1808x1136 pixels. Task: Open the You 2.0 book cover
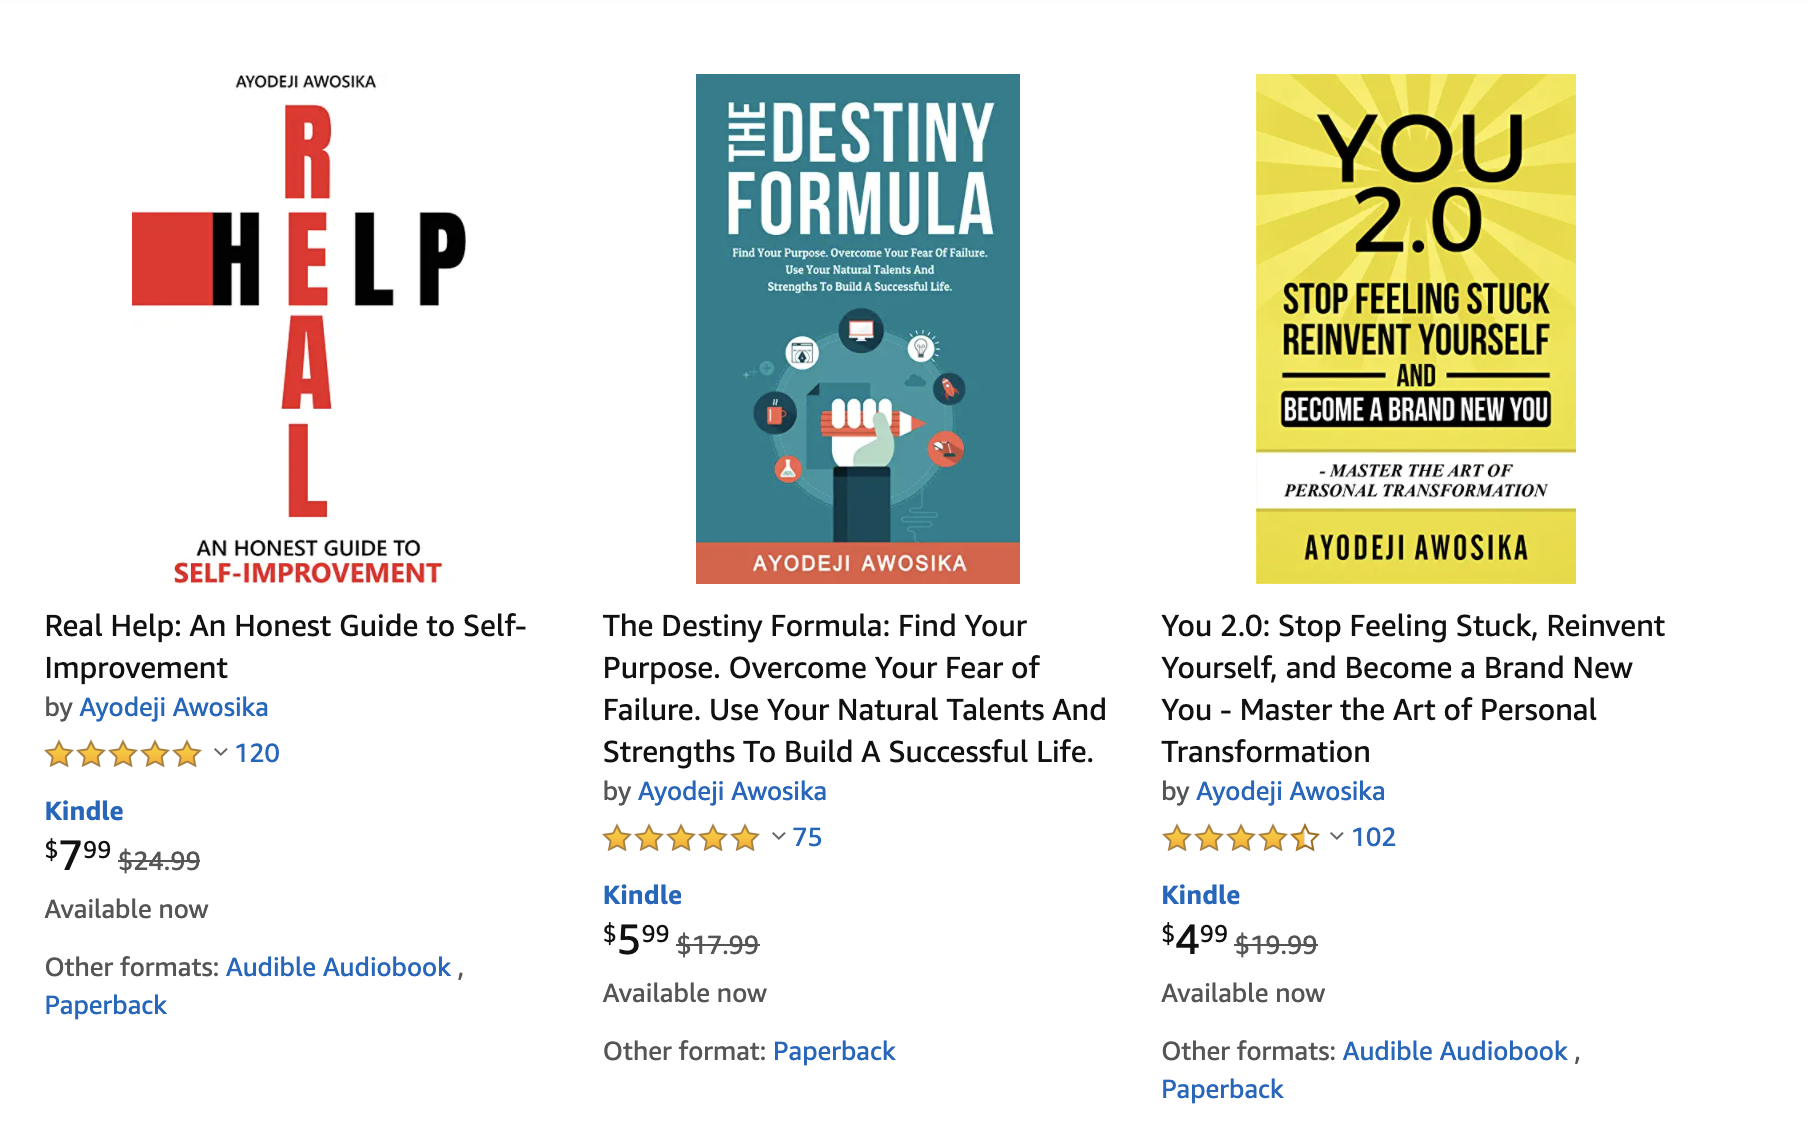coord(1416,329)
